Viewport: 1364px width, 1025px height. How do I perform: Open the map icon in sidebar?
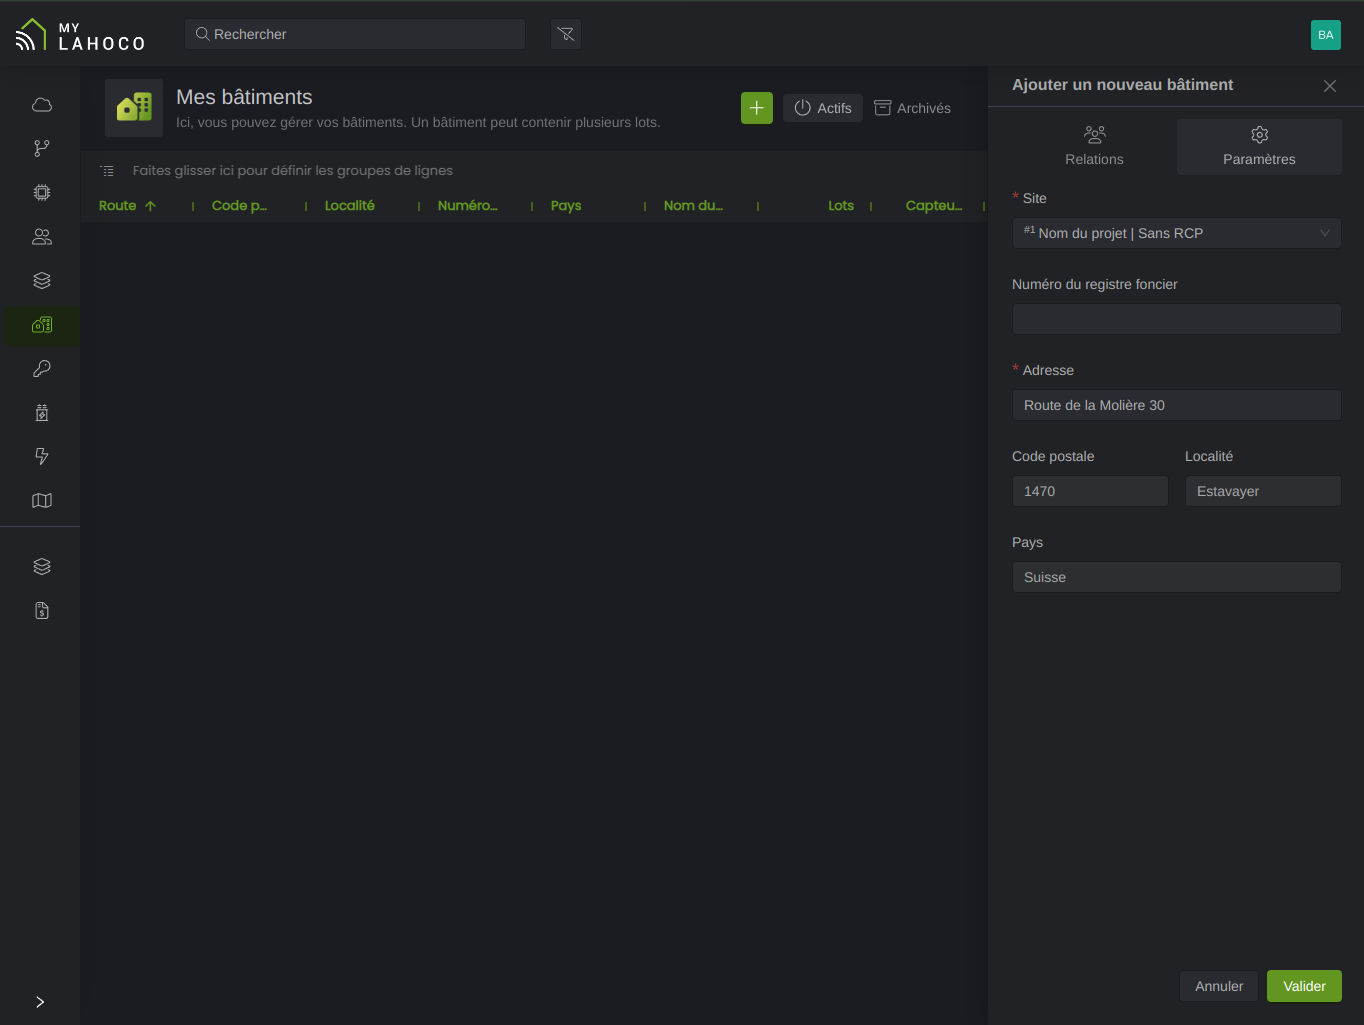[42, 501]
